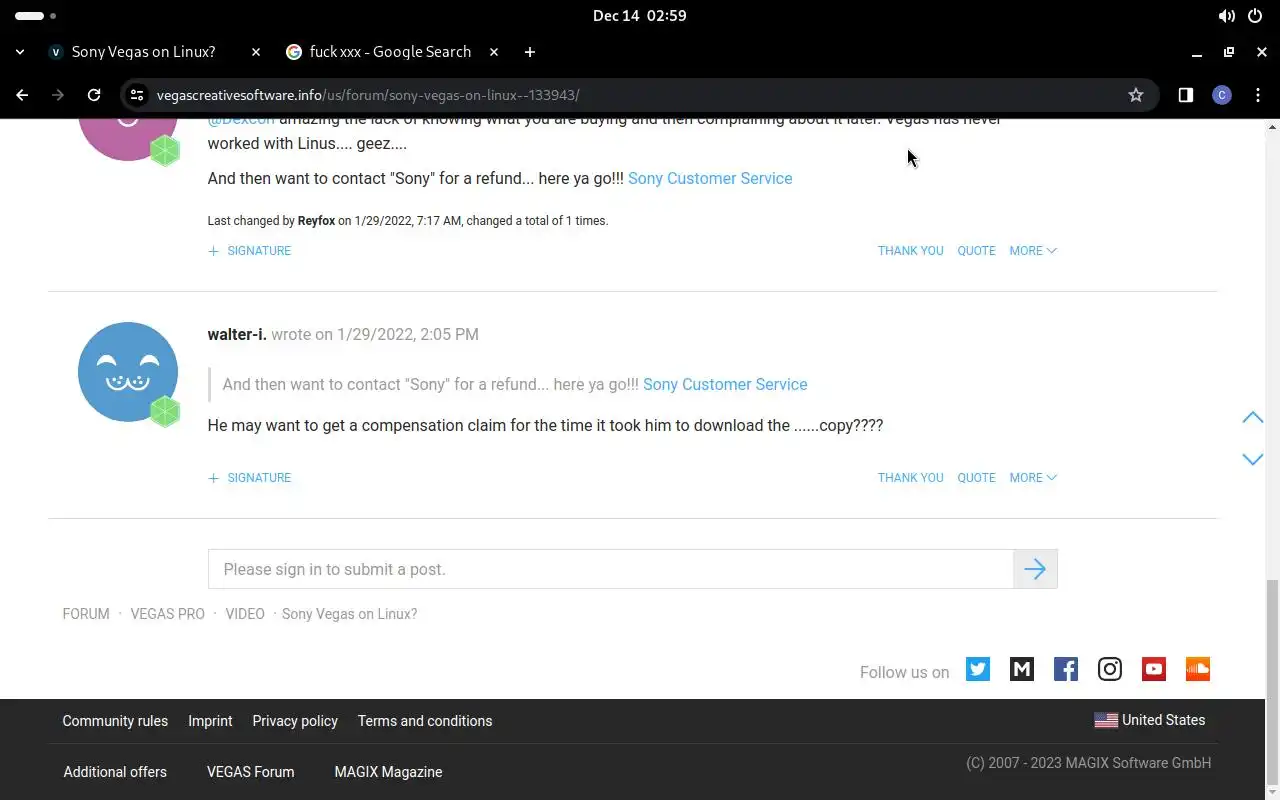The image size is (1280, 800).
Task: Go back to the previous page
Action: [22, 95]
